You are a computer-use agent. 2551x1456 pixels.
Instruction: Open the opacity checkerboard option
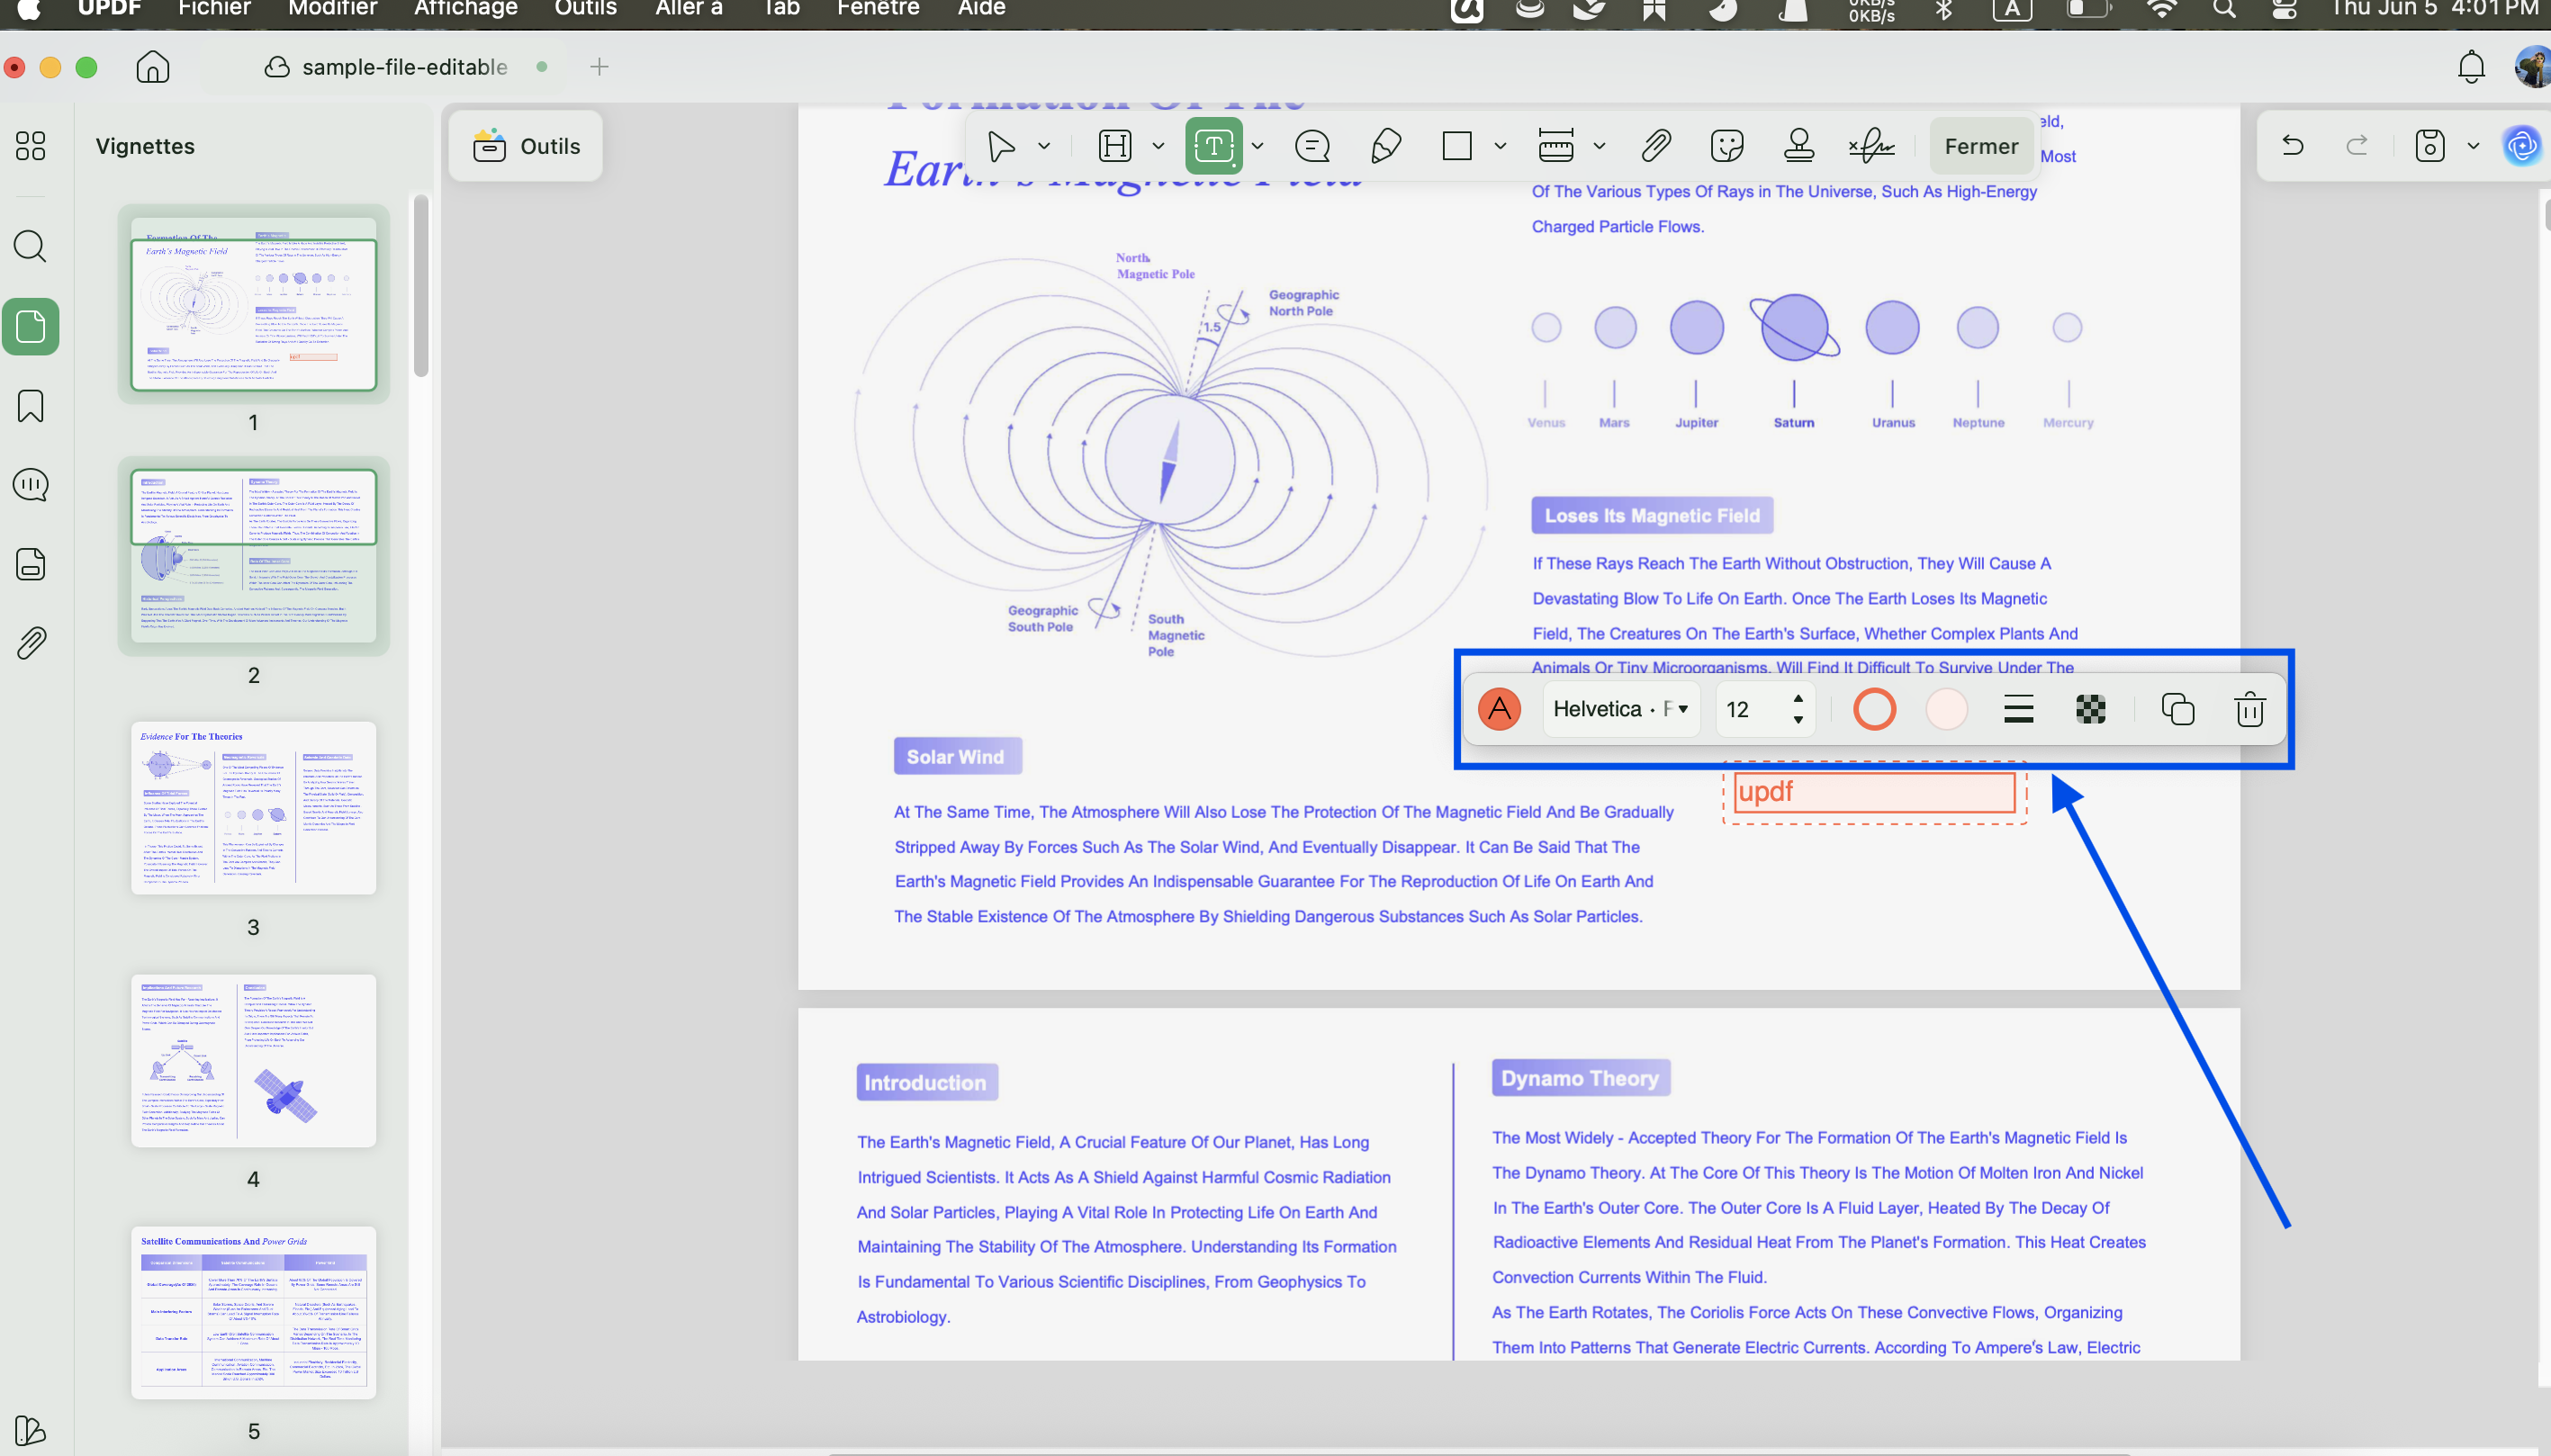coord(2090,709)
